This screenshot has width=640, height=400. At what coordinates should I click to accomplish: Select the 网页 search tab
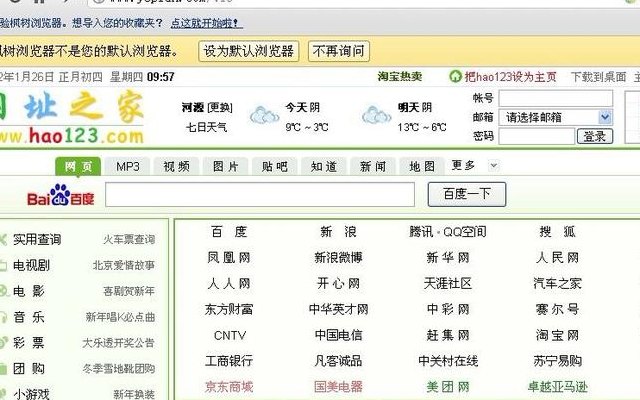pos(78,167)
